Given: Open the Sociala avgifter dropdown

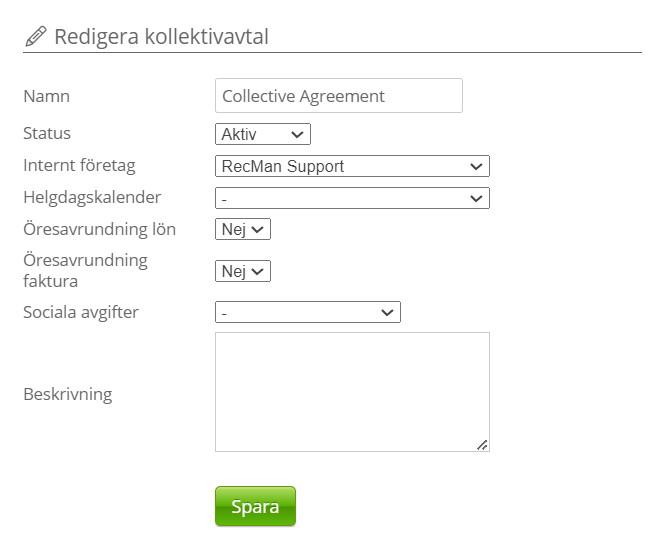Looking at the screenshot, I should pyautogui.click(x=307, y=313).
